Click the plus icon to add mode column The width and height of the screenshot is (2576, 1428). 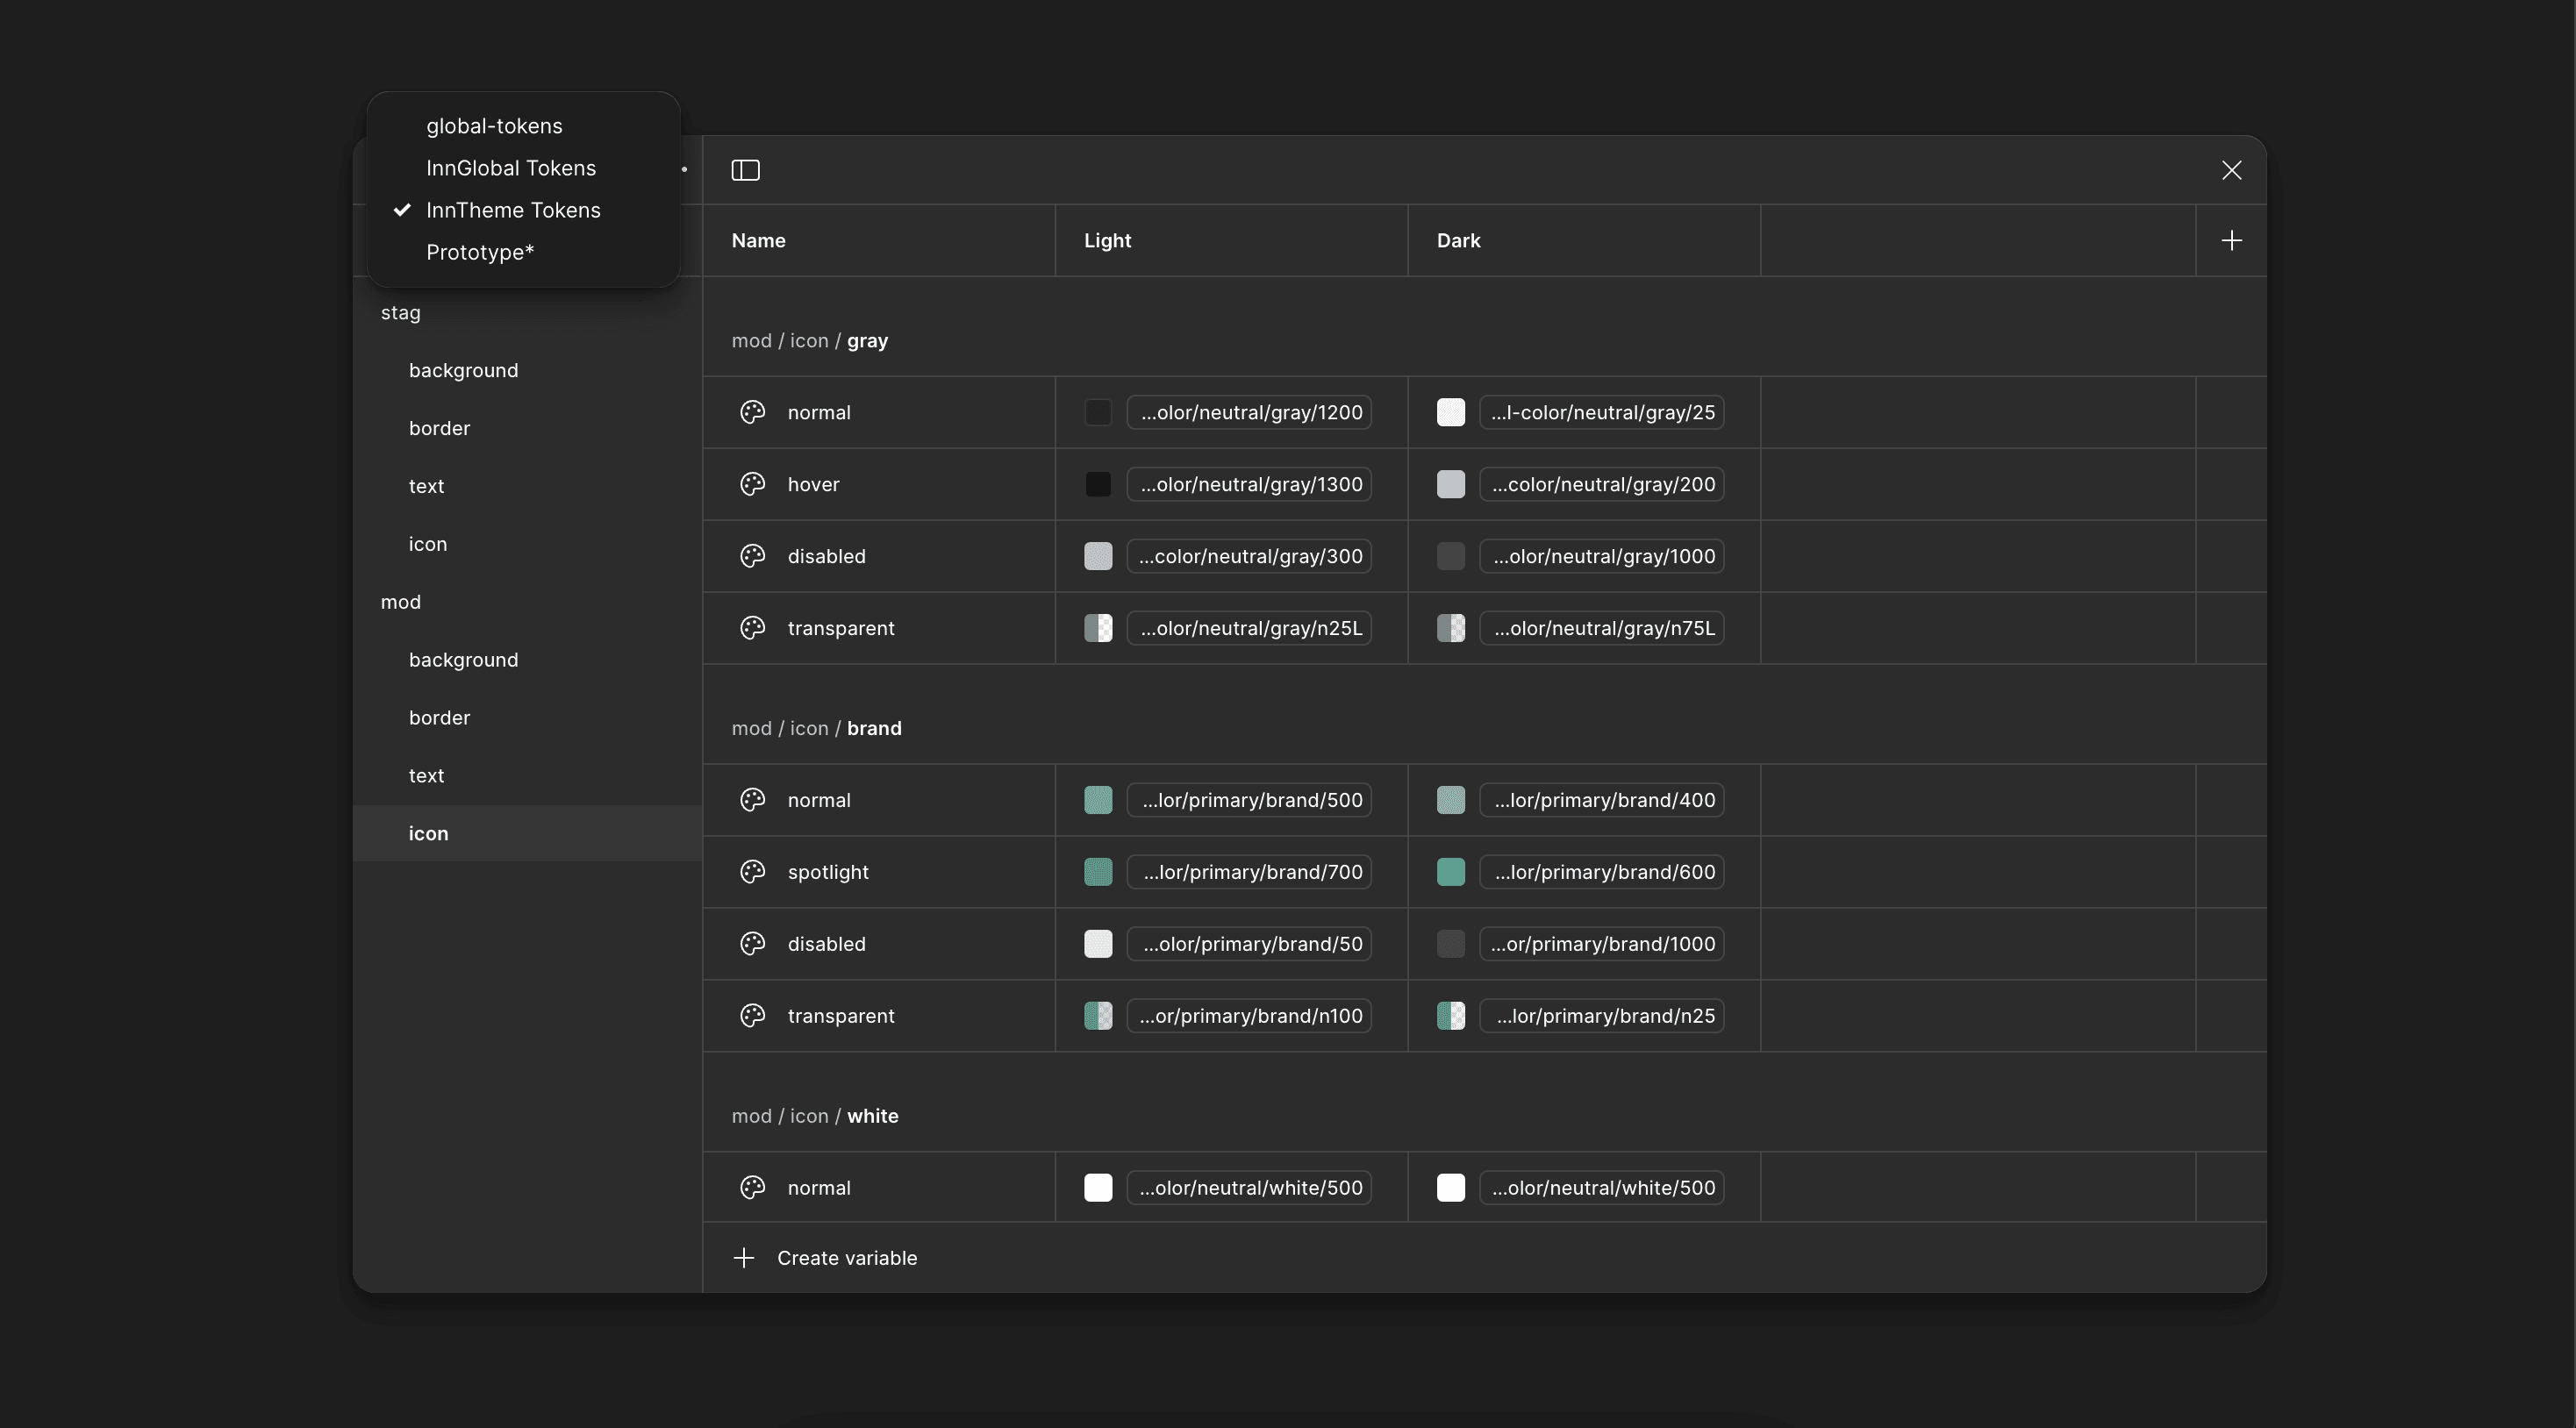click(2231, 240)
